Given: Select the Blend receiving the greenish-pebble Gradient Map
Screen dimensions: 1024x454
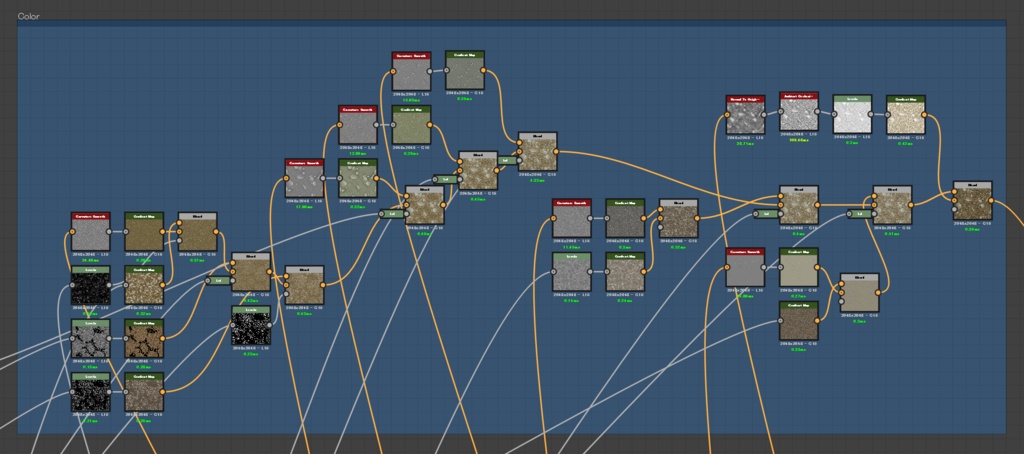Looking at the screenshot, I should coord(424,205).
